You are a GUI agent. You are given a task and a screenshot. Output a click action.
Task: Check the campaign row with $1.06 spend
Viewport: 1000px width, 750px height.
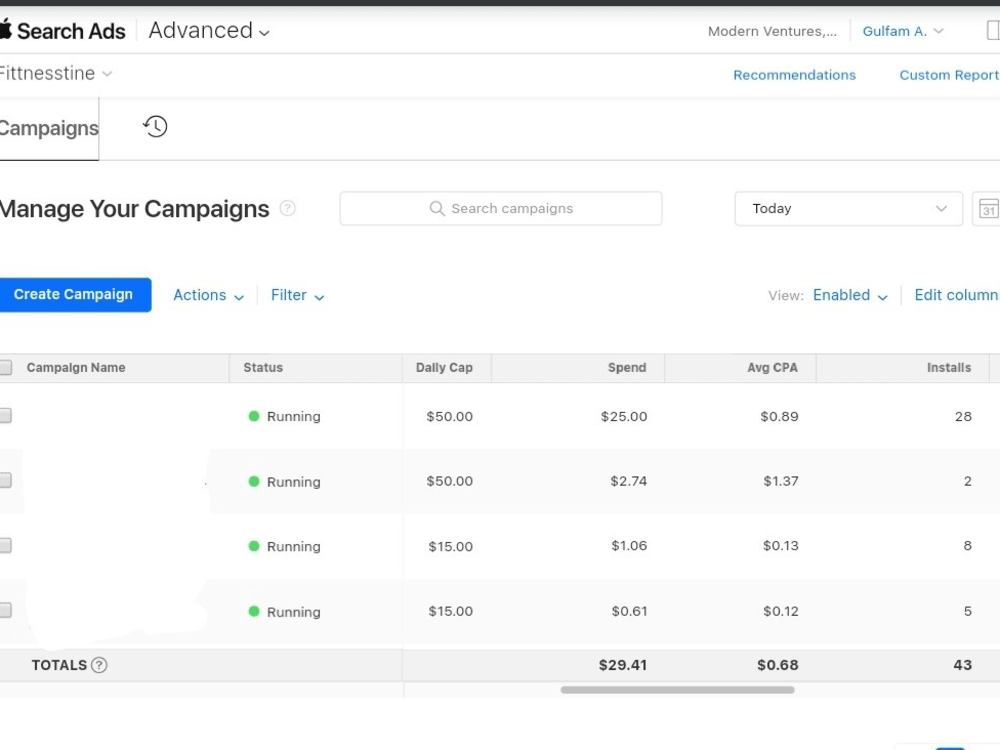[5, 545]
